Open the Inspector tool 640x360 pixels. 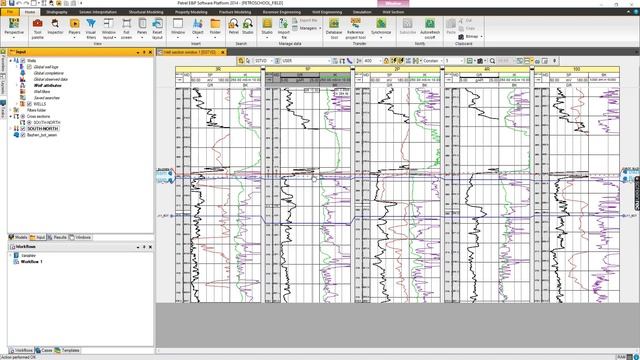55,27
